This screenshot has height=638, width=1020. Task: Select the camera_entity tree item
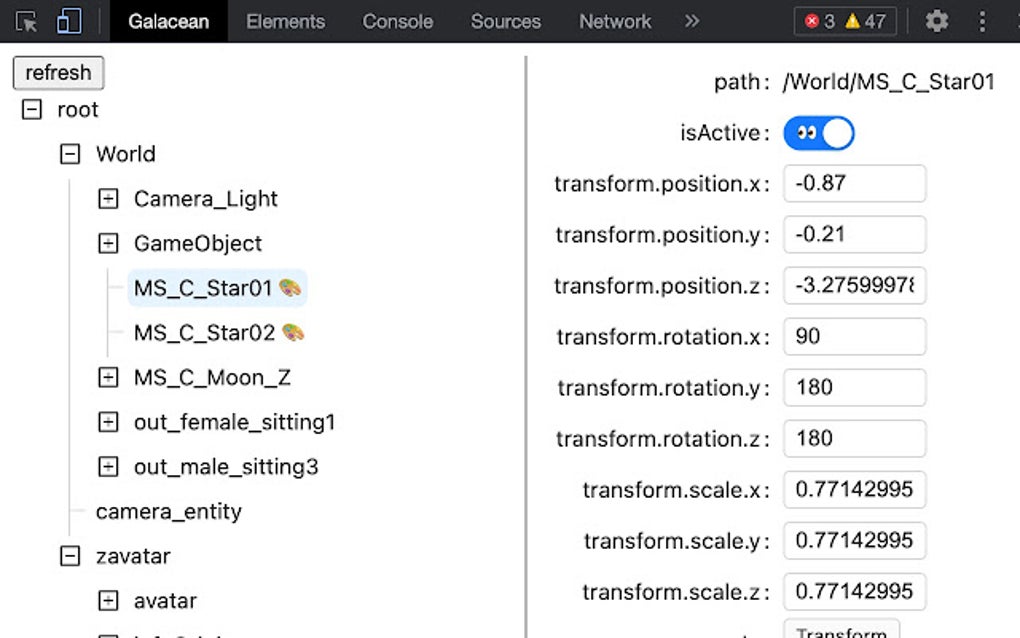tap(169, 512)
